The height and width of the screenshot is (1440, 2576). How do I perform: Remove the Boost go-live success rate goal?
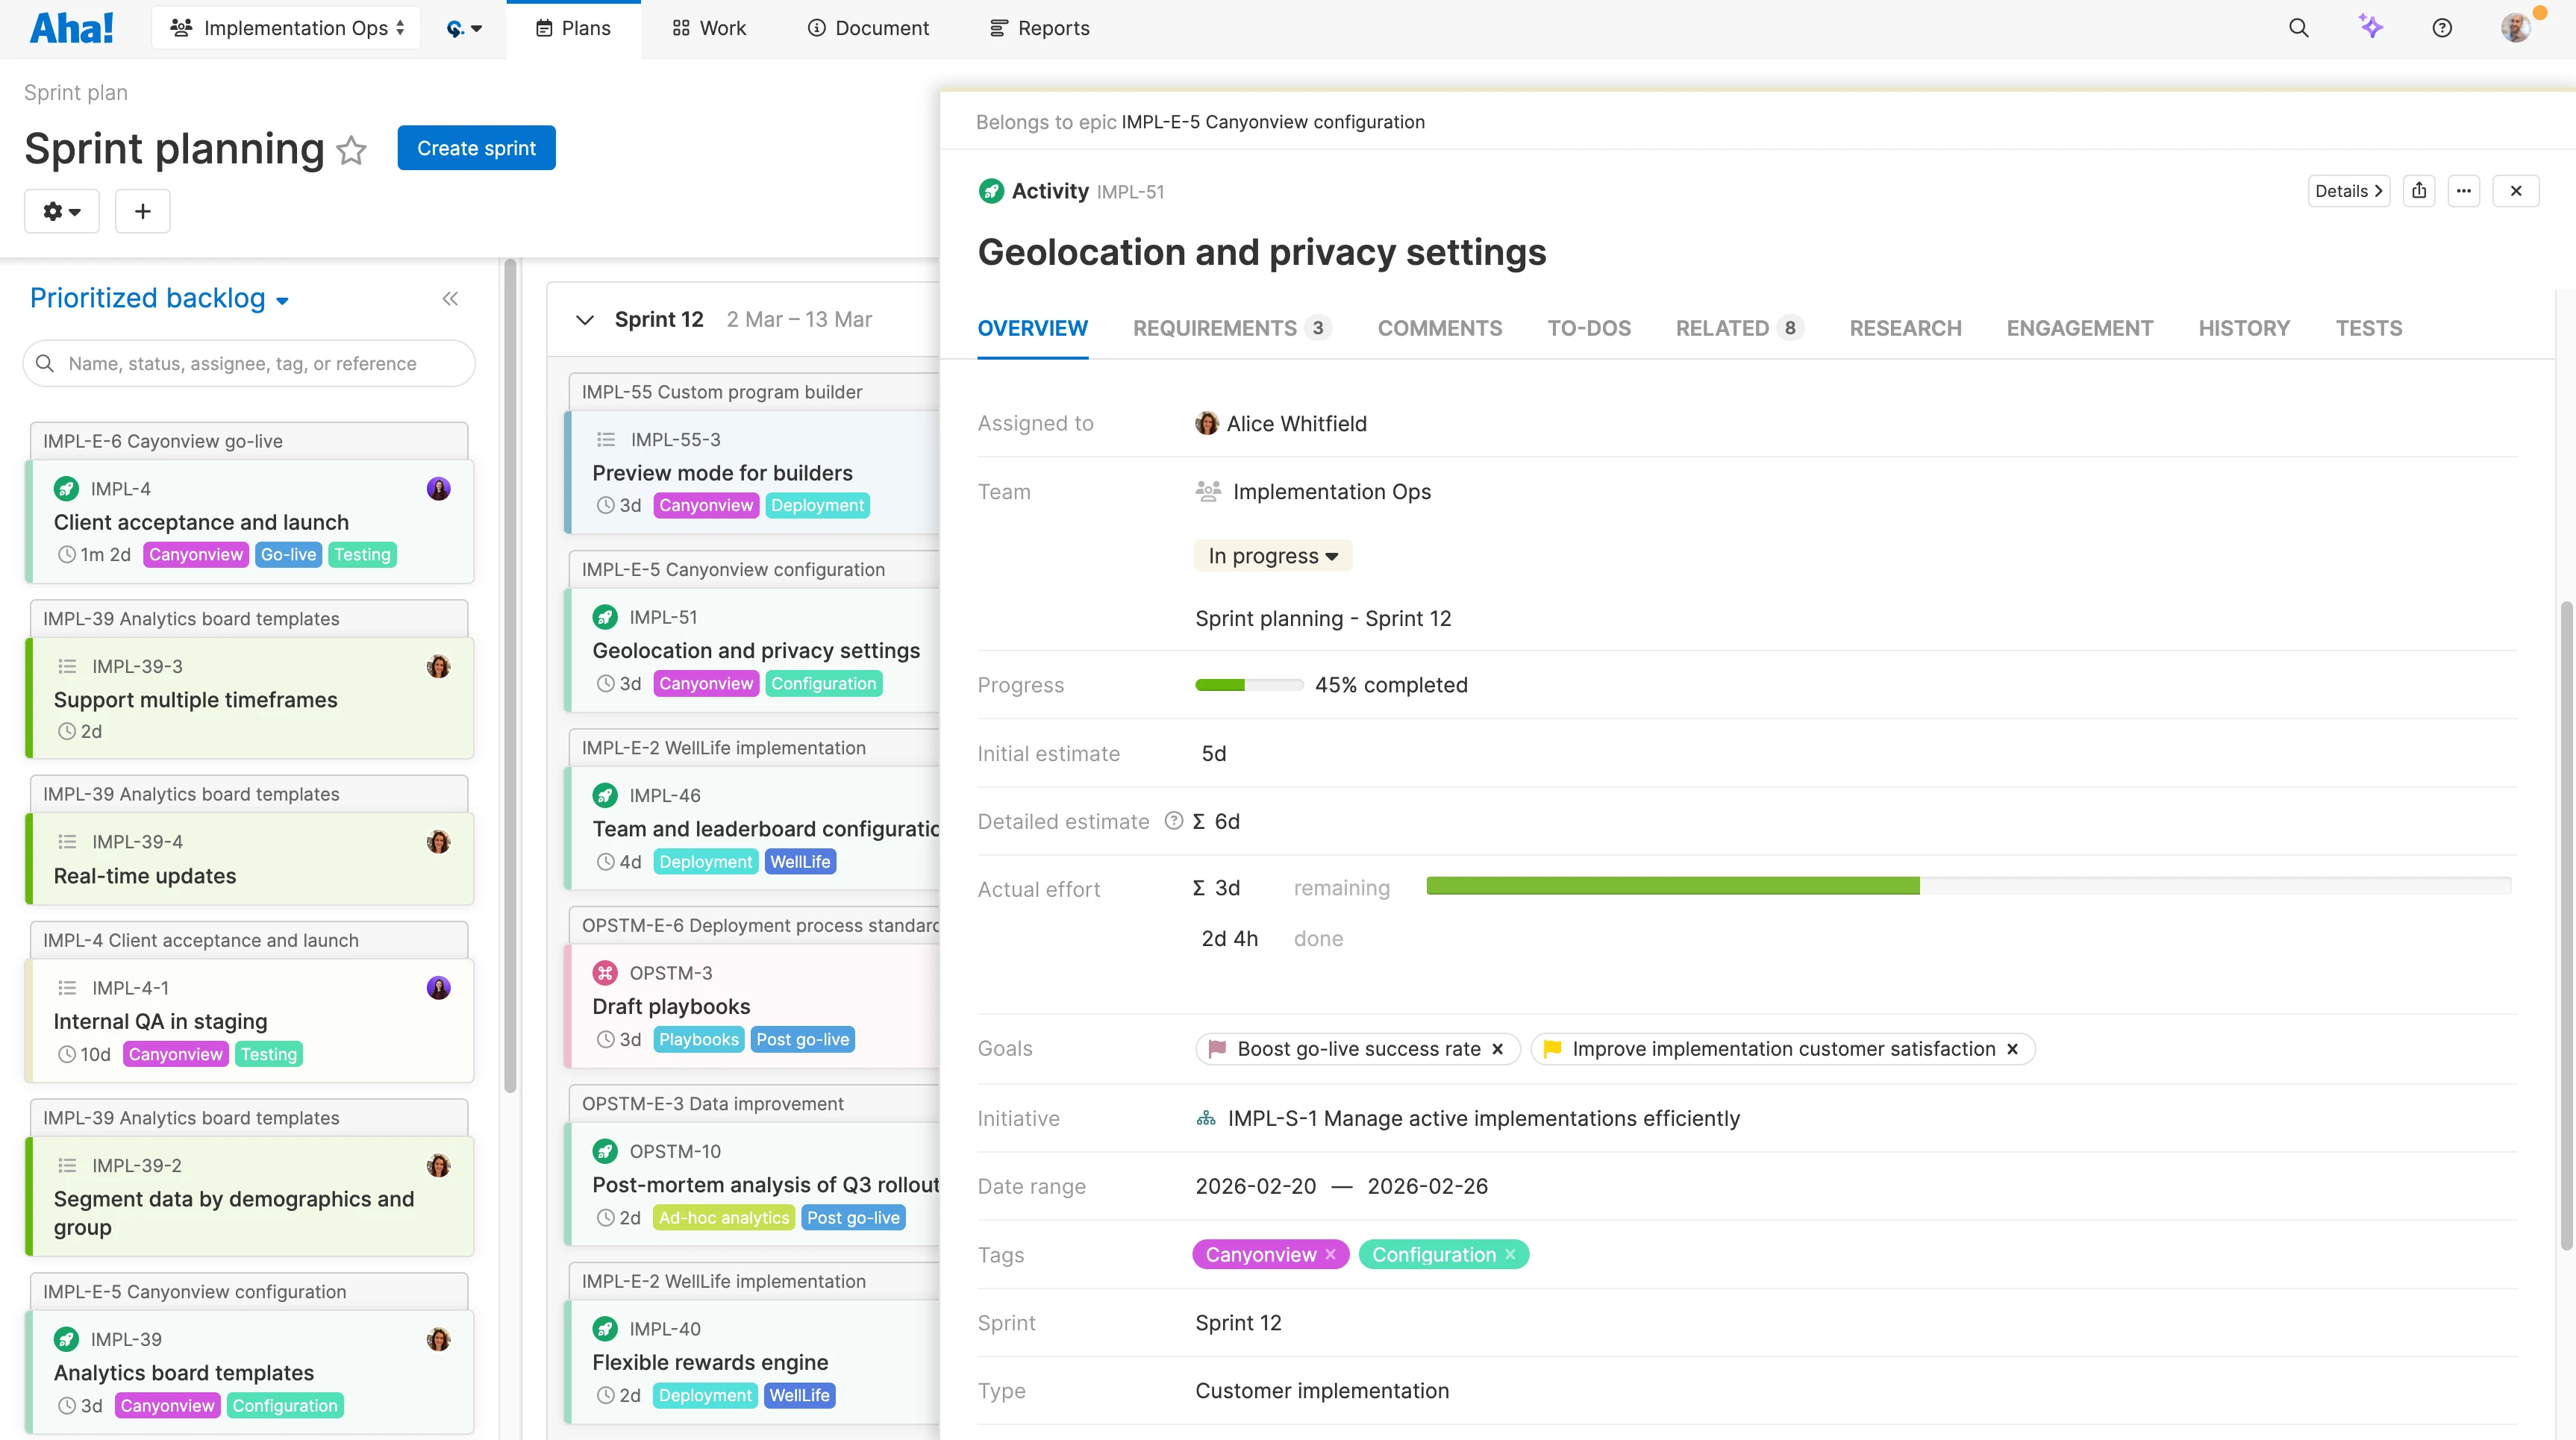(1497, 1049)
